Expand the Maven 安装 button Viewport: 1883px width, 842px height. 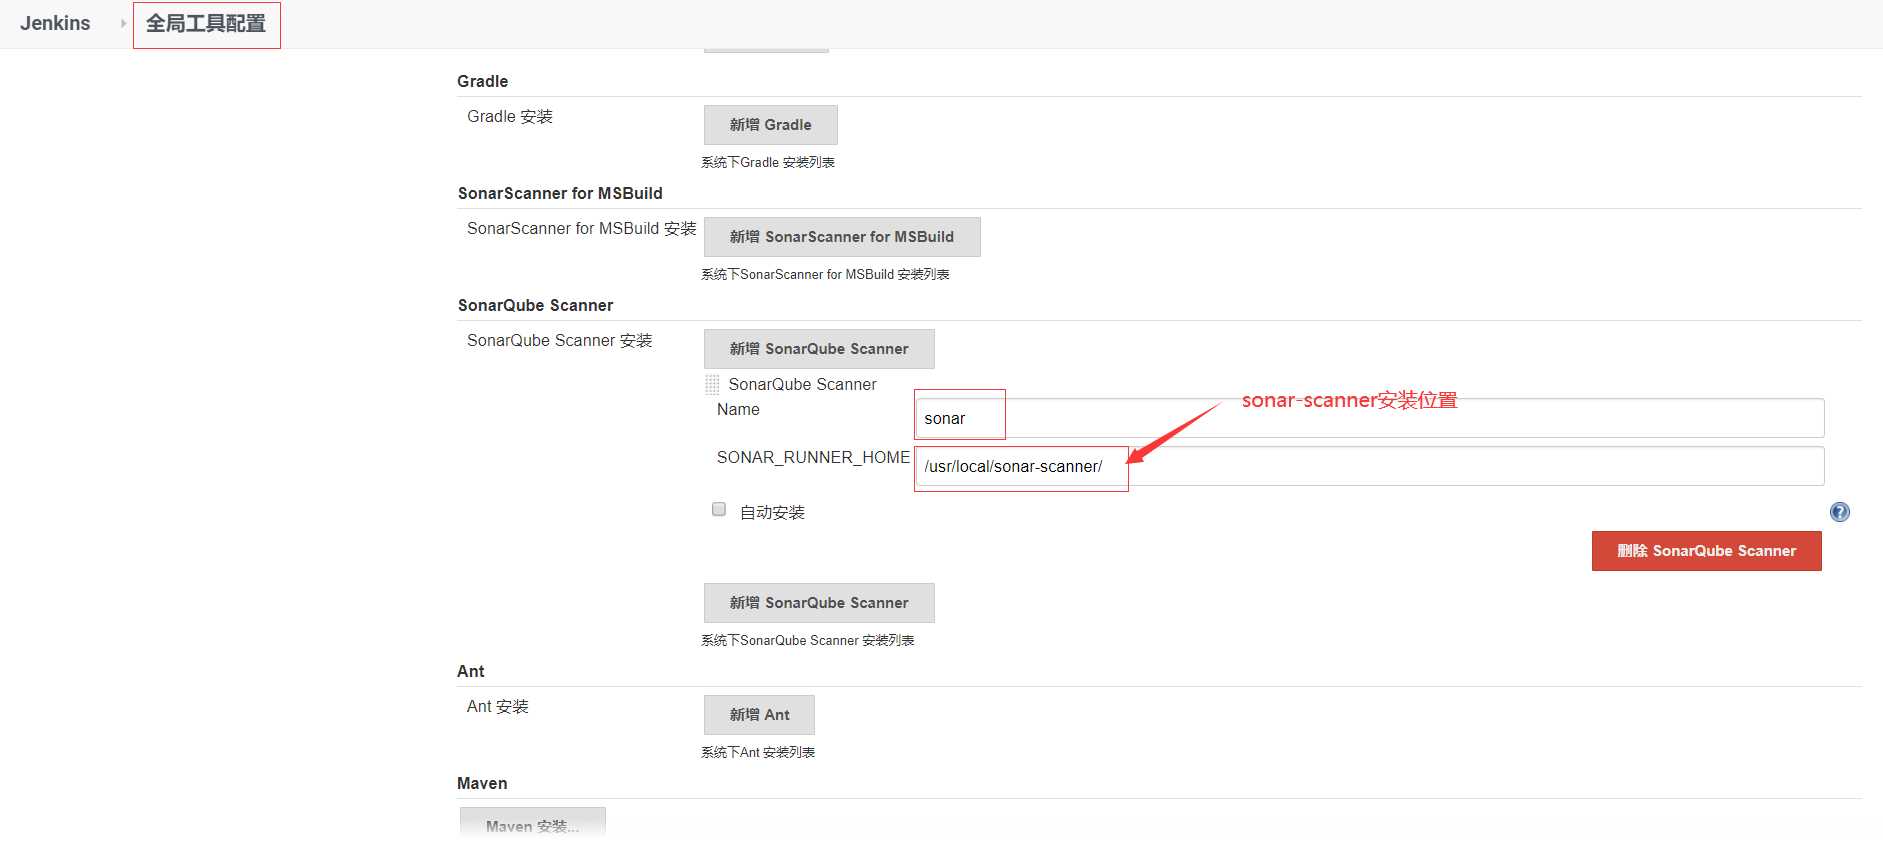(532, 824)
